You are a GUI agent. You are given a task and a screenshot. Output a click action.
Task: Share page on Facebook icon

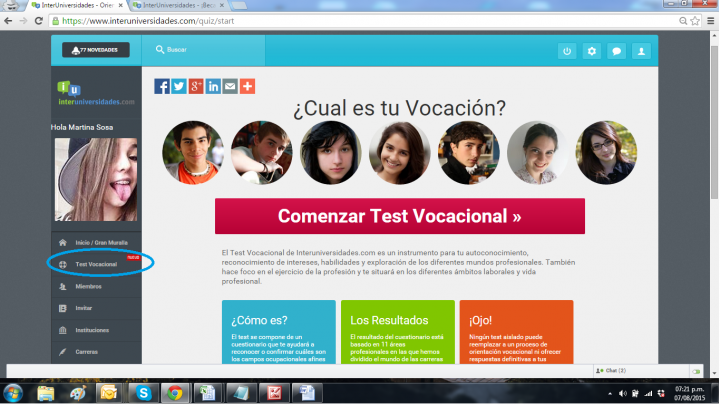(x=162, y=86)
